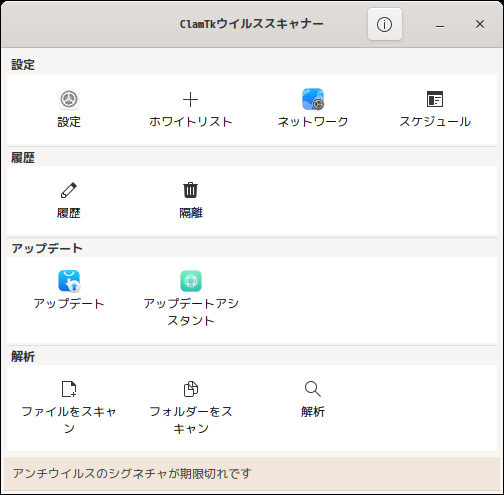Open the 履歴 pencil icon
The height and width of the screenshot is (495, 504).
click(69, 190)
